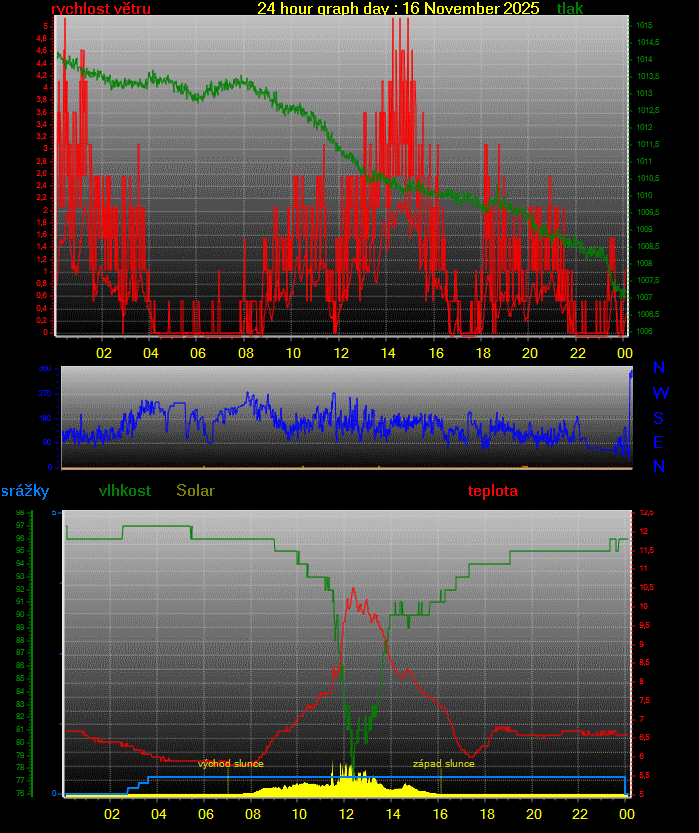
Task: Click the 'E' wind direction letter
Action: [659, 442]
